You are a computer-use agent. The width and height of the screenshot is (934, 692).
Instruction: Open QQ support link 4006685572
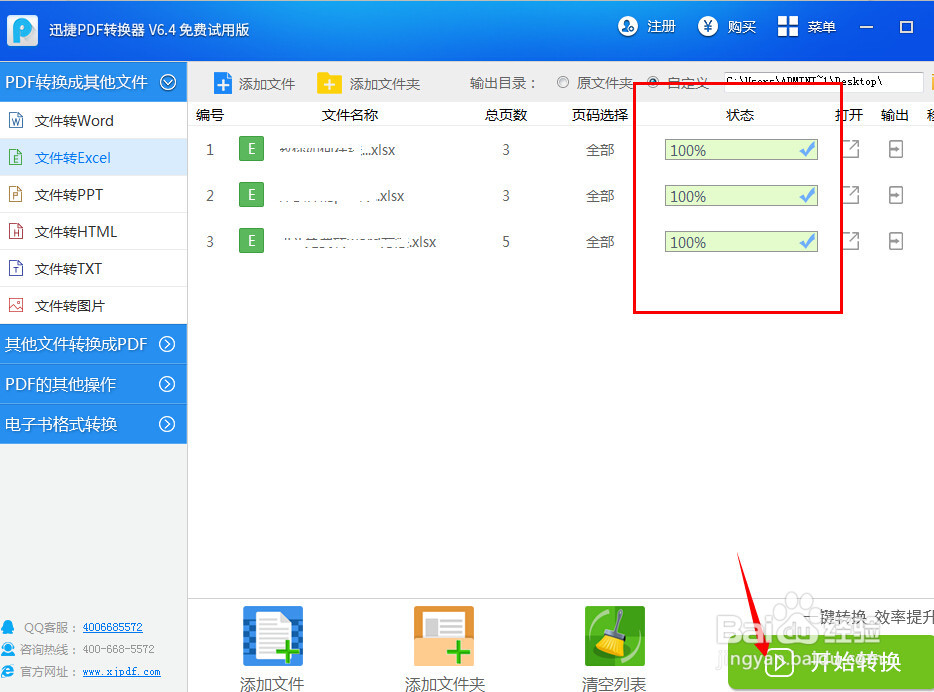pos(113,627)
